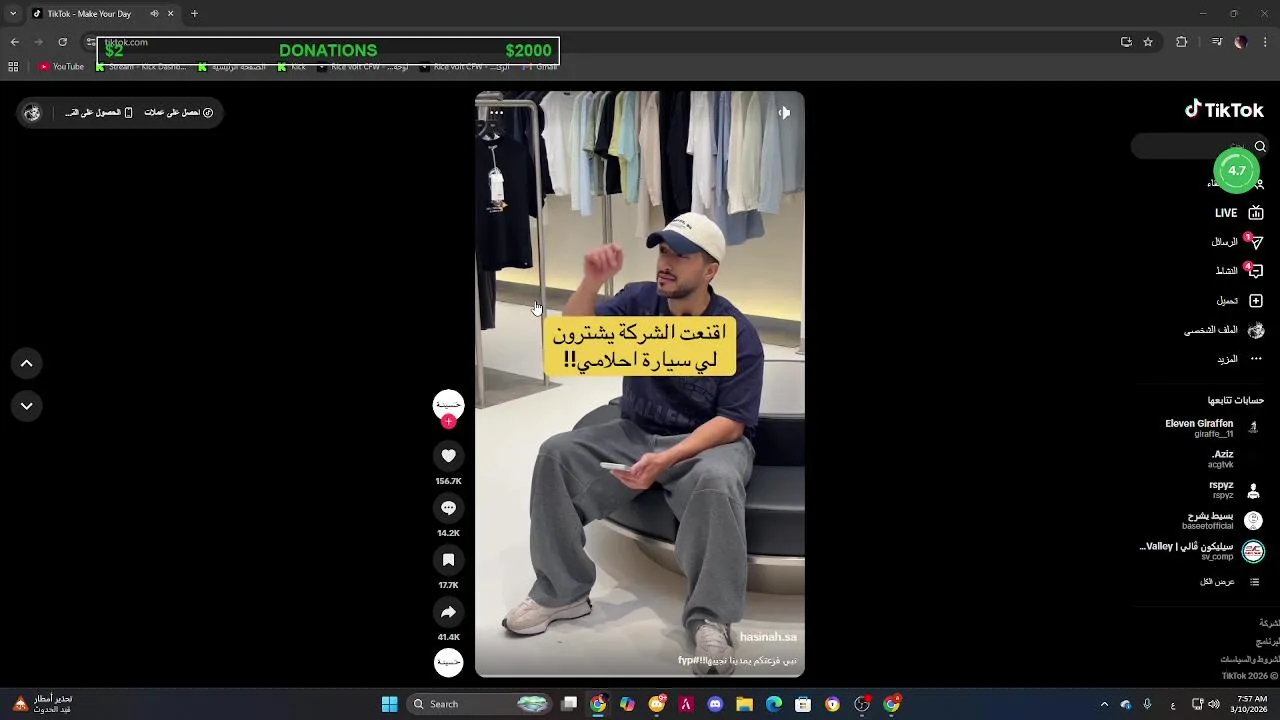Show hidden system tray icons
Viewport: 1280px width, 720px height.
(x=1104, y=704)
